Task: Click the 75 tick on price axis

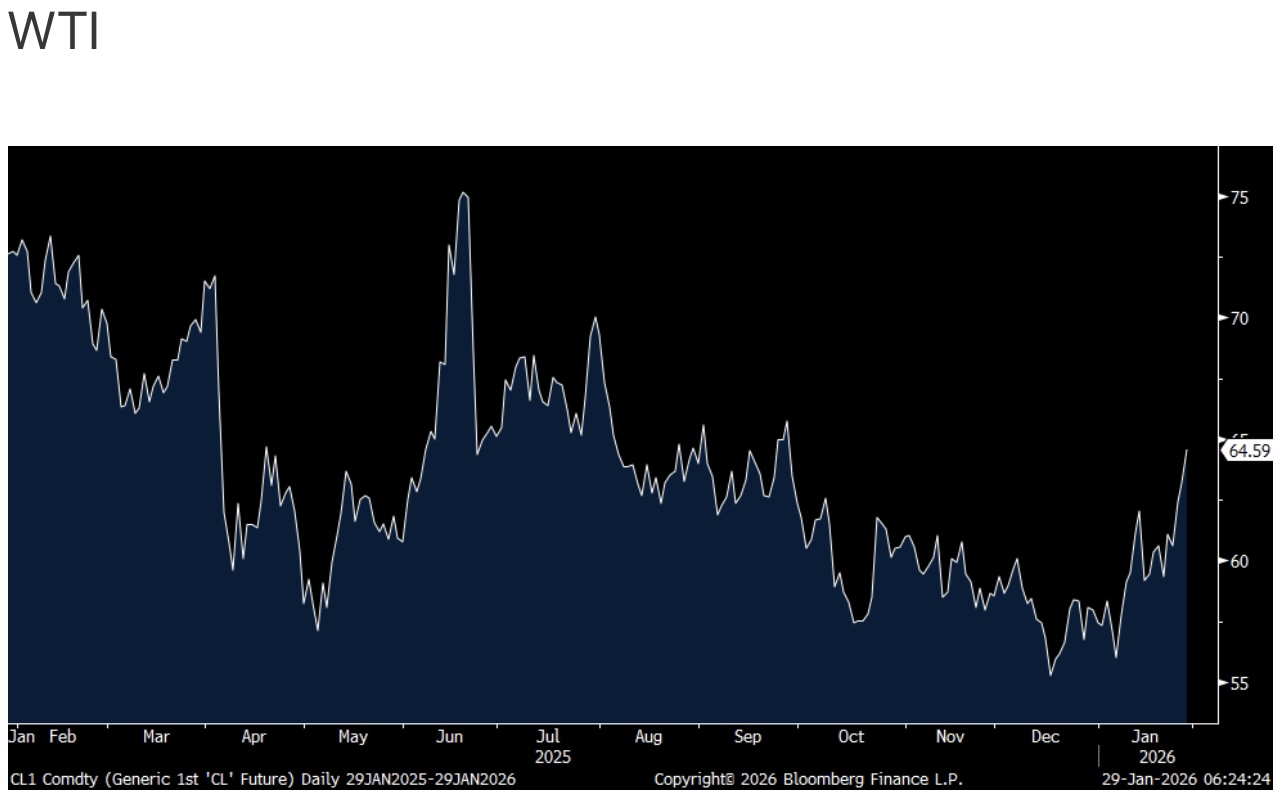Action: tap(1238, 198)
